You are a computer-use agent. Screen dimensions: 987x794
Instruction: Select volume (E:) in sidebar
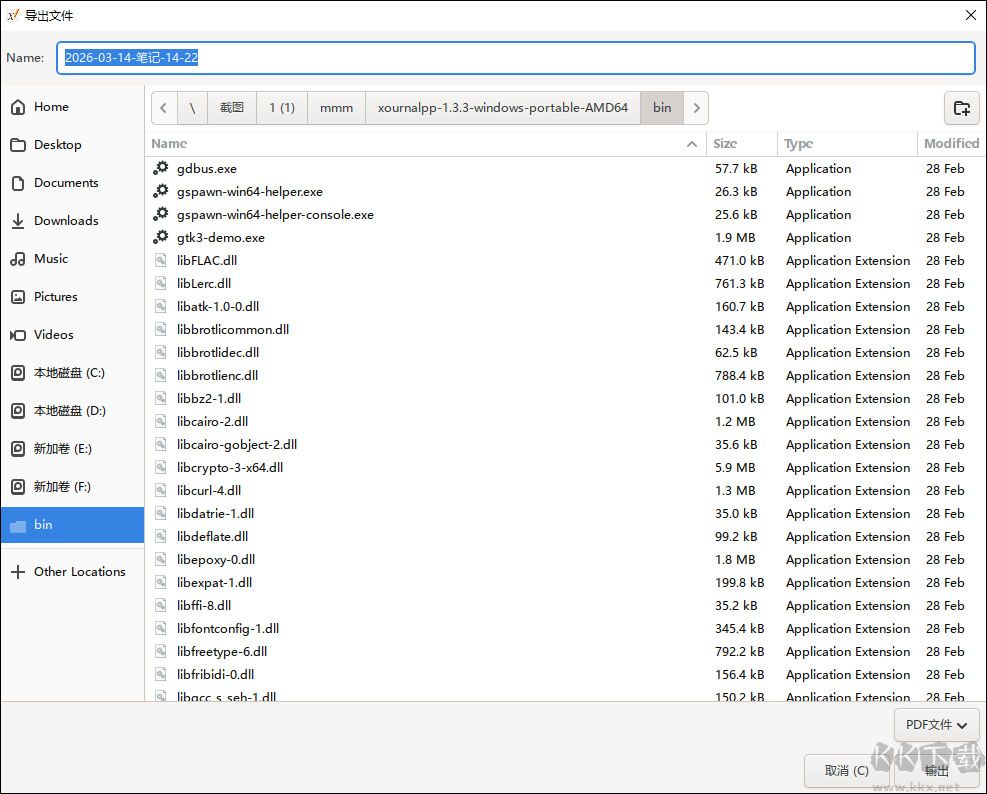click(x=72, y=448)
